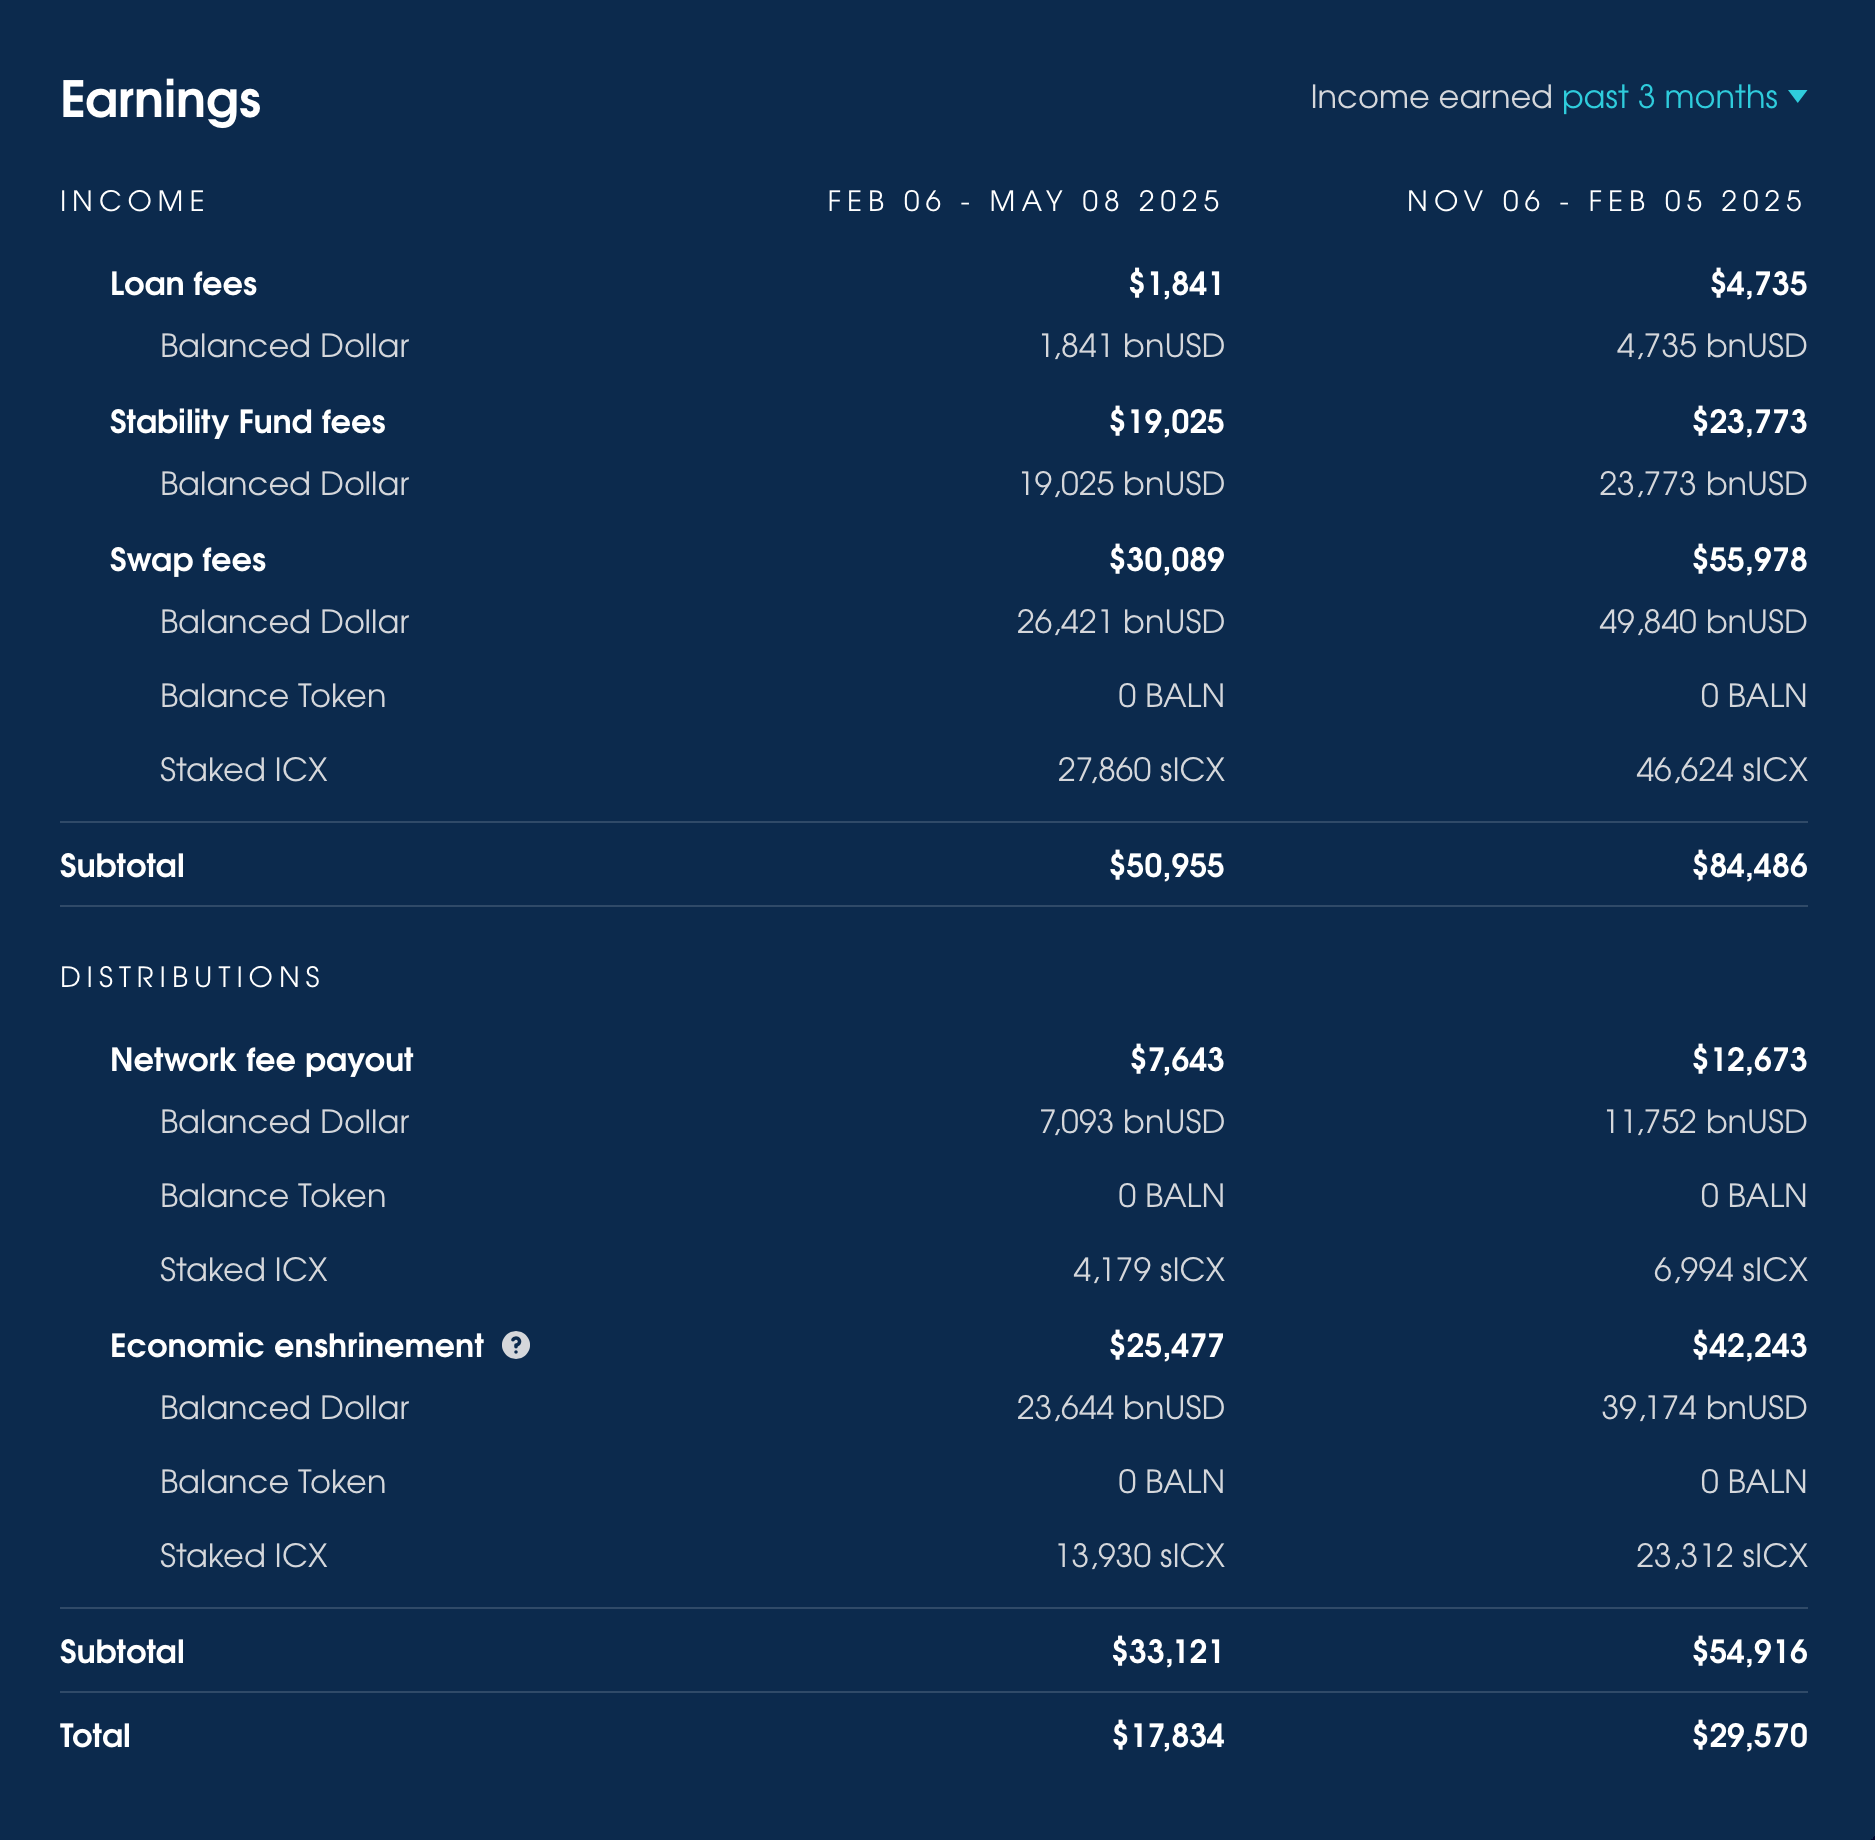The image size is (1875, 1840).
Task: Click the INCOME section heading
Action: (133, 201)
